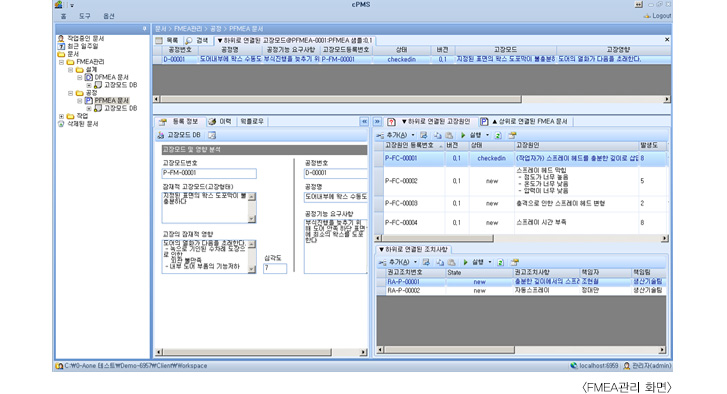This screenshot has width=727, height=394.
Task: Click the properties folder icon in the 조치사항 toolbar
Action: (x=515, y=262)
